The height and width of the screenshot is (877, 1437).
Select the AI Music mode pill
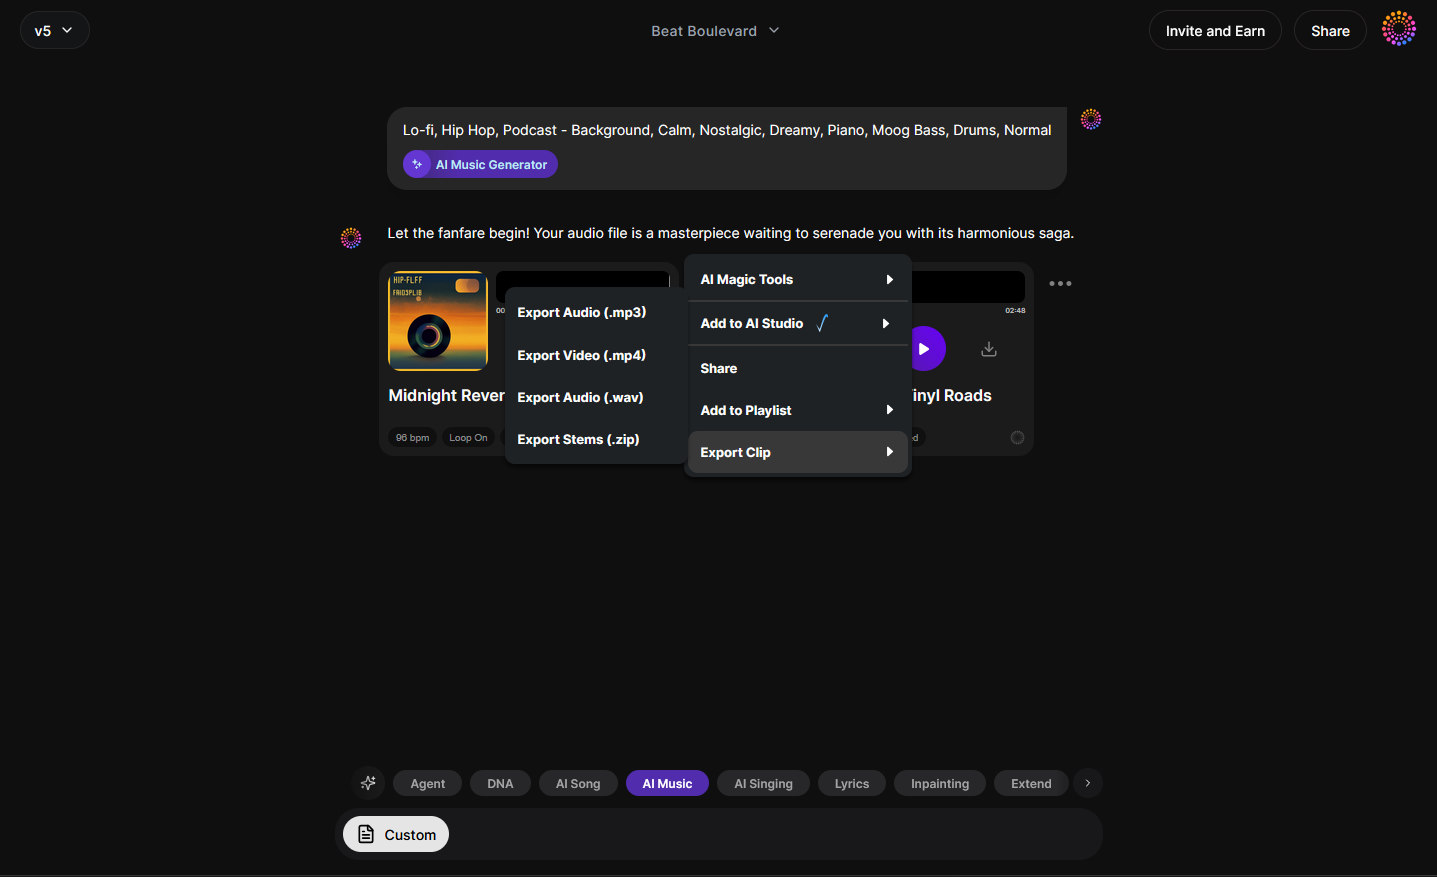pyautogui.click(x=667, y=783)
